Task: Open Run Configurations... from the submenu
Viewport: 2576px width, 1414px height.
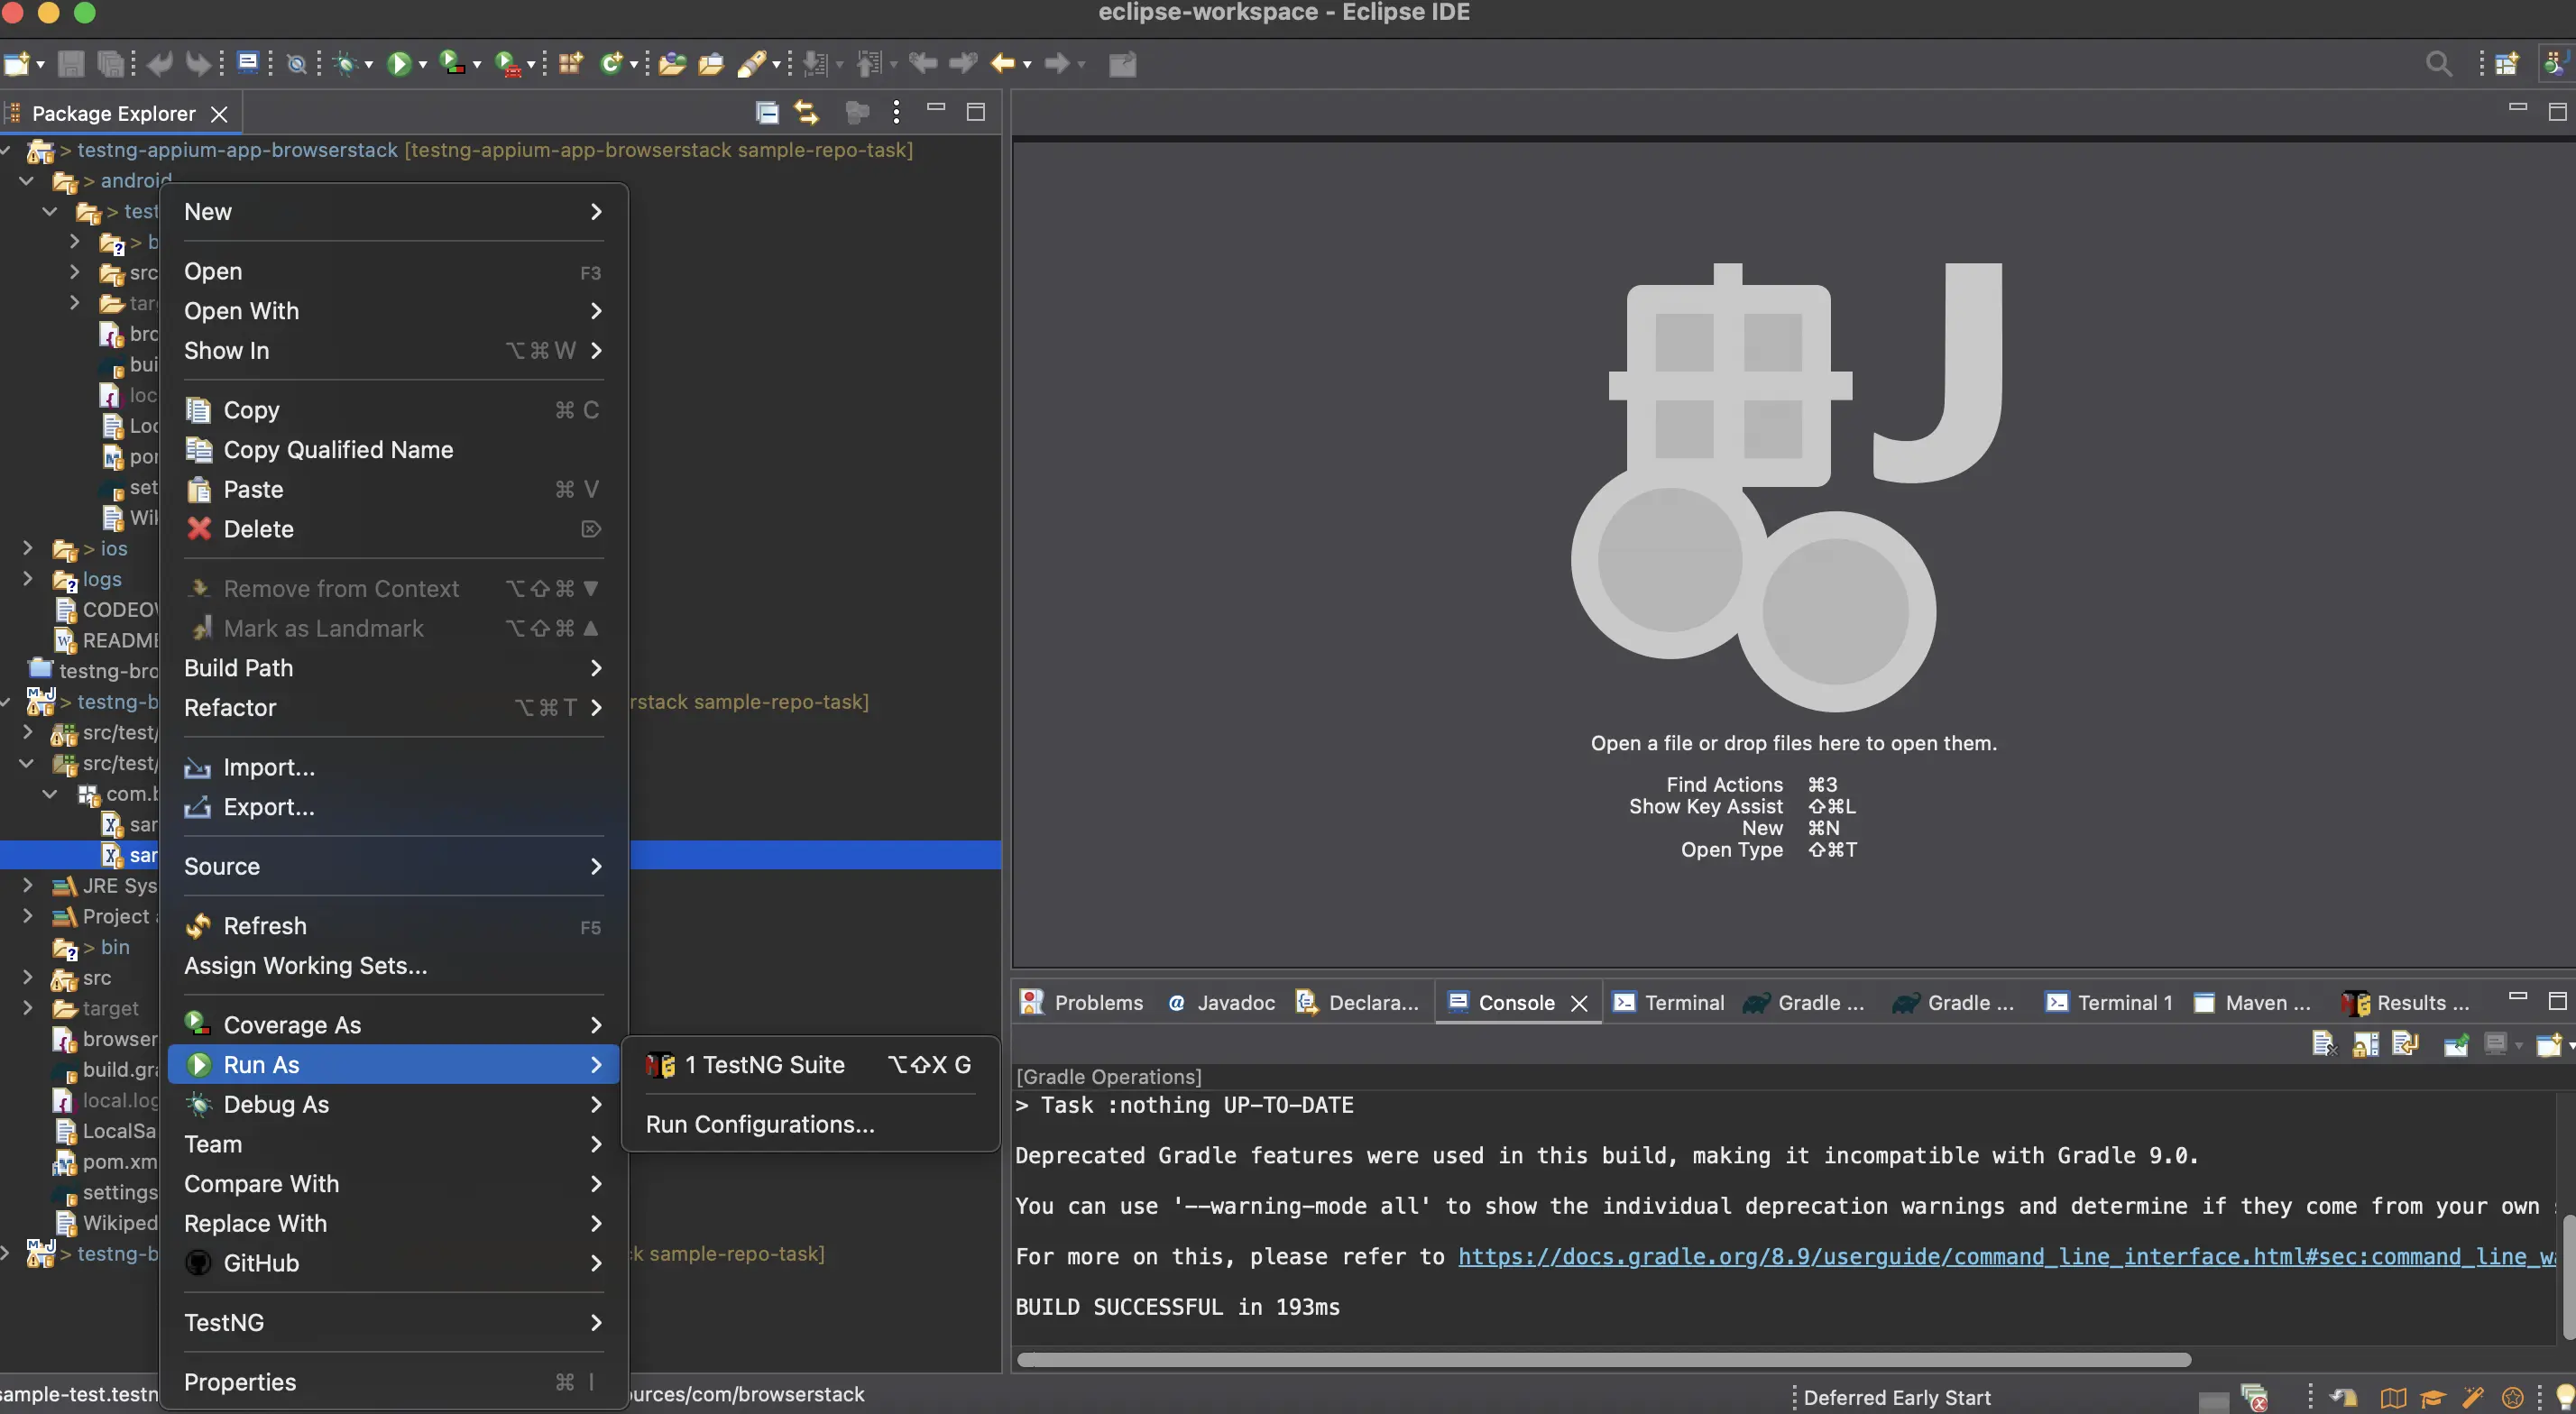Action: (759, 1124)
